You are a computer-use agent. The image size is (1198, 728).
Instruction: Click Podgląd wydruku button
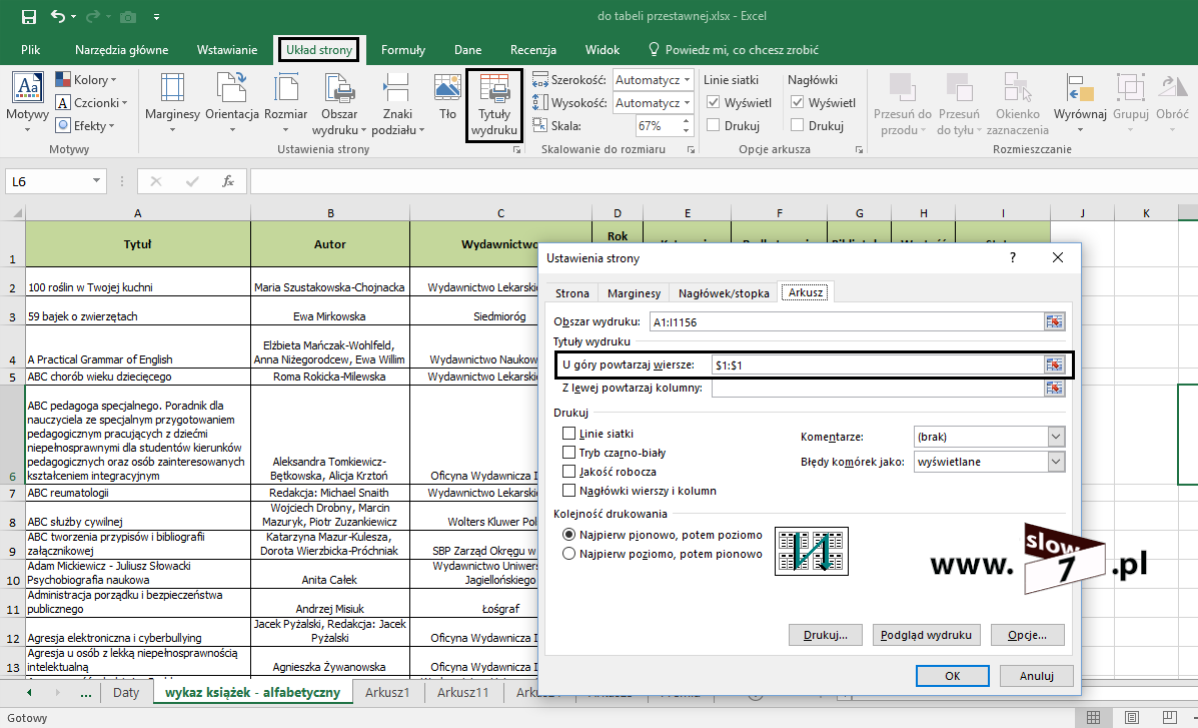926,635
